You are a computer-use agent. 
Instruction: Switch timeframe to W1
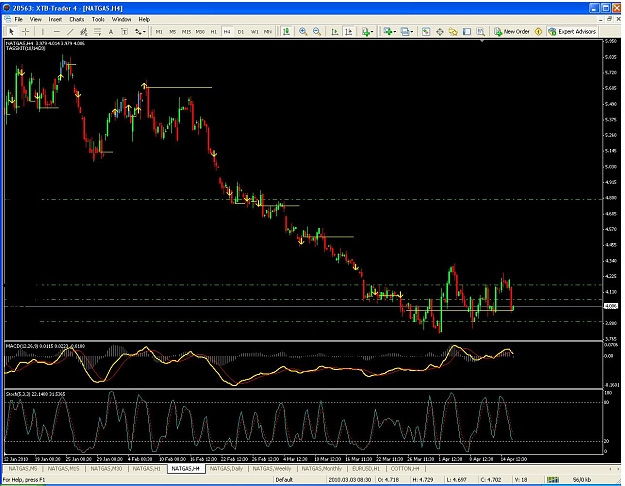(x=255, y=31)
